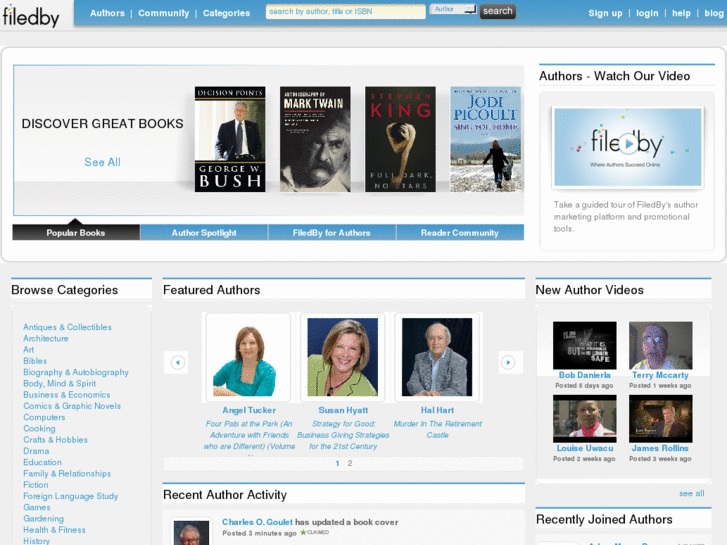Open George W. Bush Decision Points cover
The height and width of the screenshot is (545, 727).
tap(230, 139)
